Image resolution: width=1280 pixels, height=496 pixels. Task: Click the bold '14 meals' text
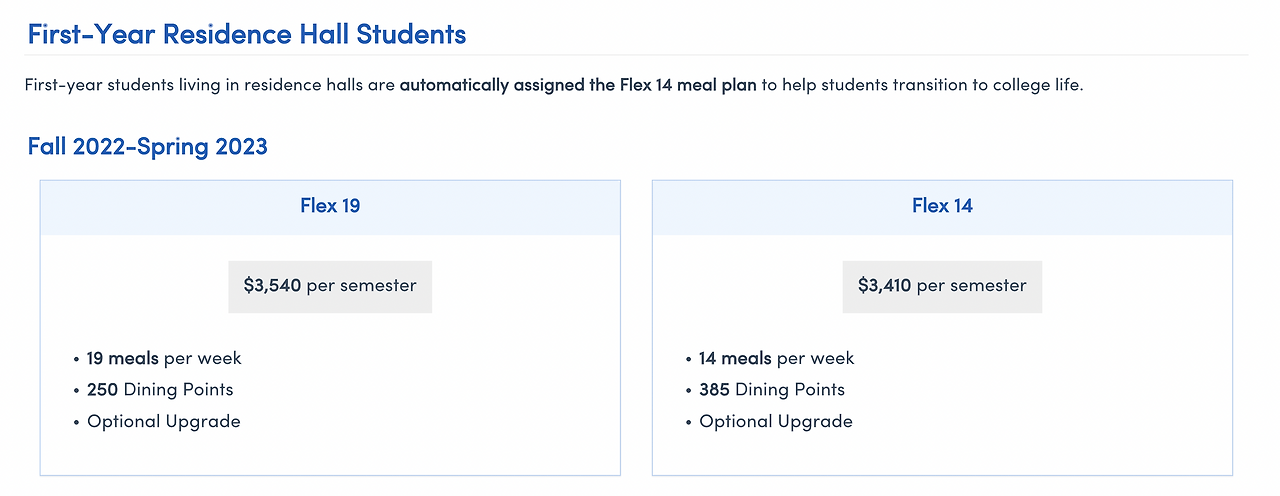pos(735,358)
